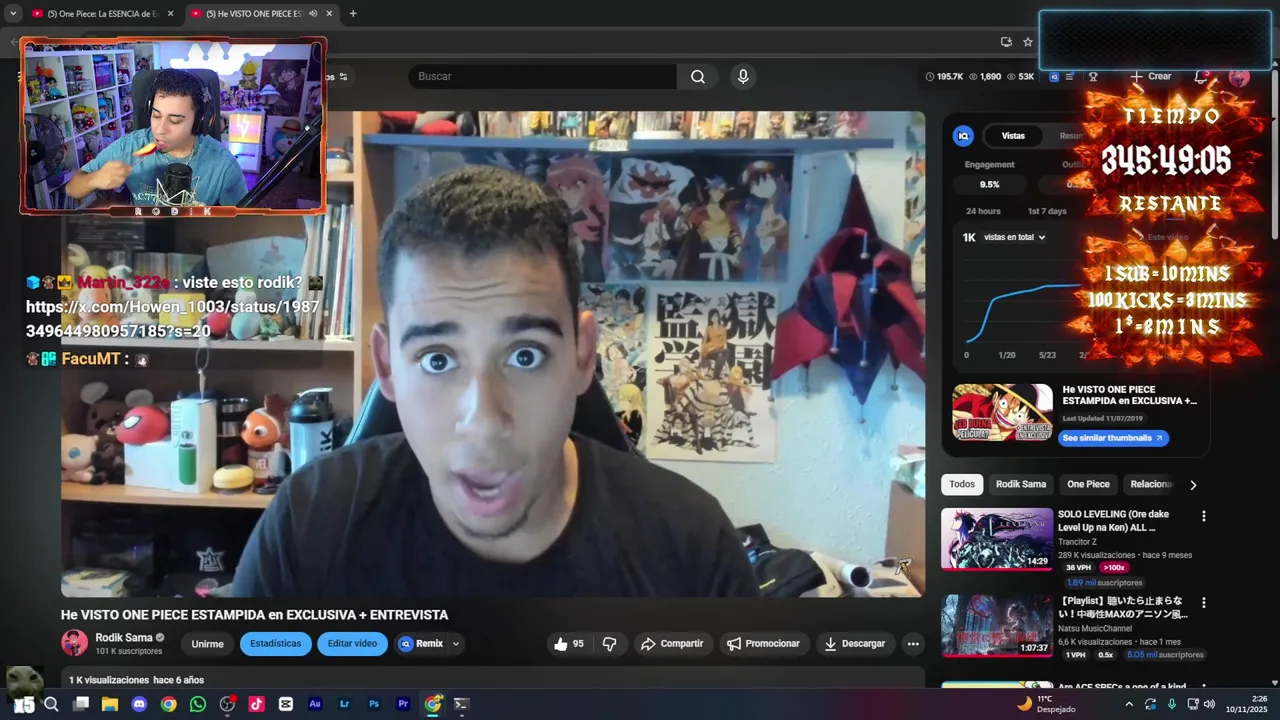Click the 1st 7 days stats label
The image size is (1280, 720).
click(1047, 211)
